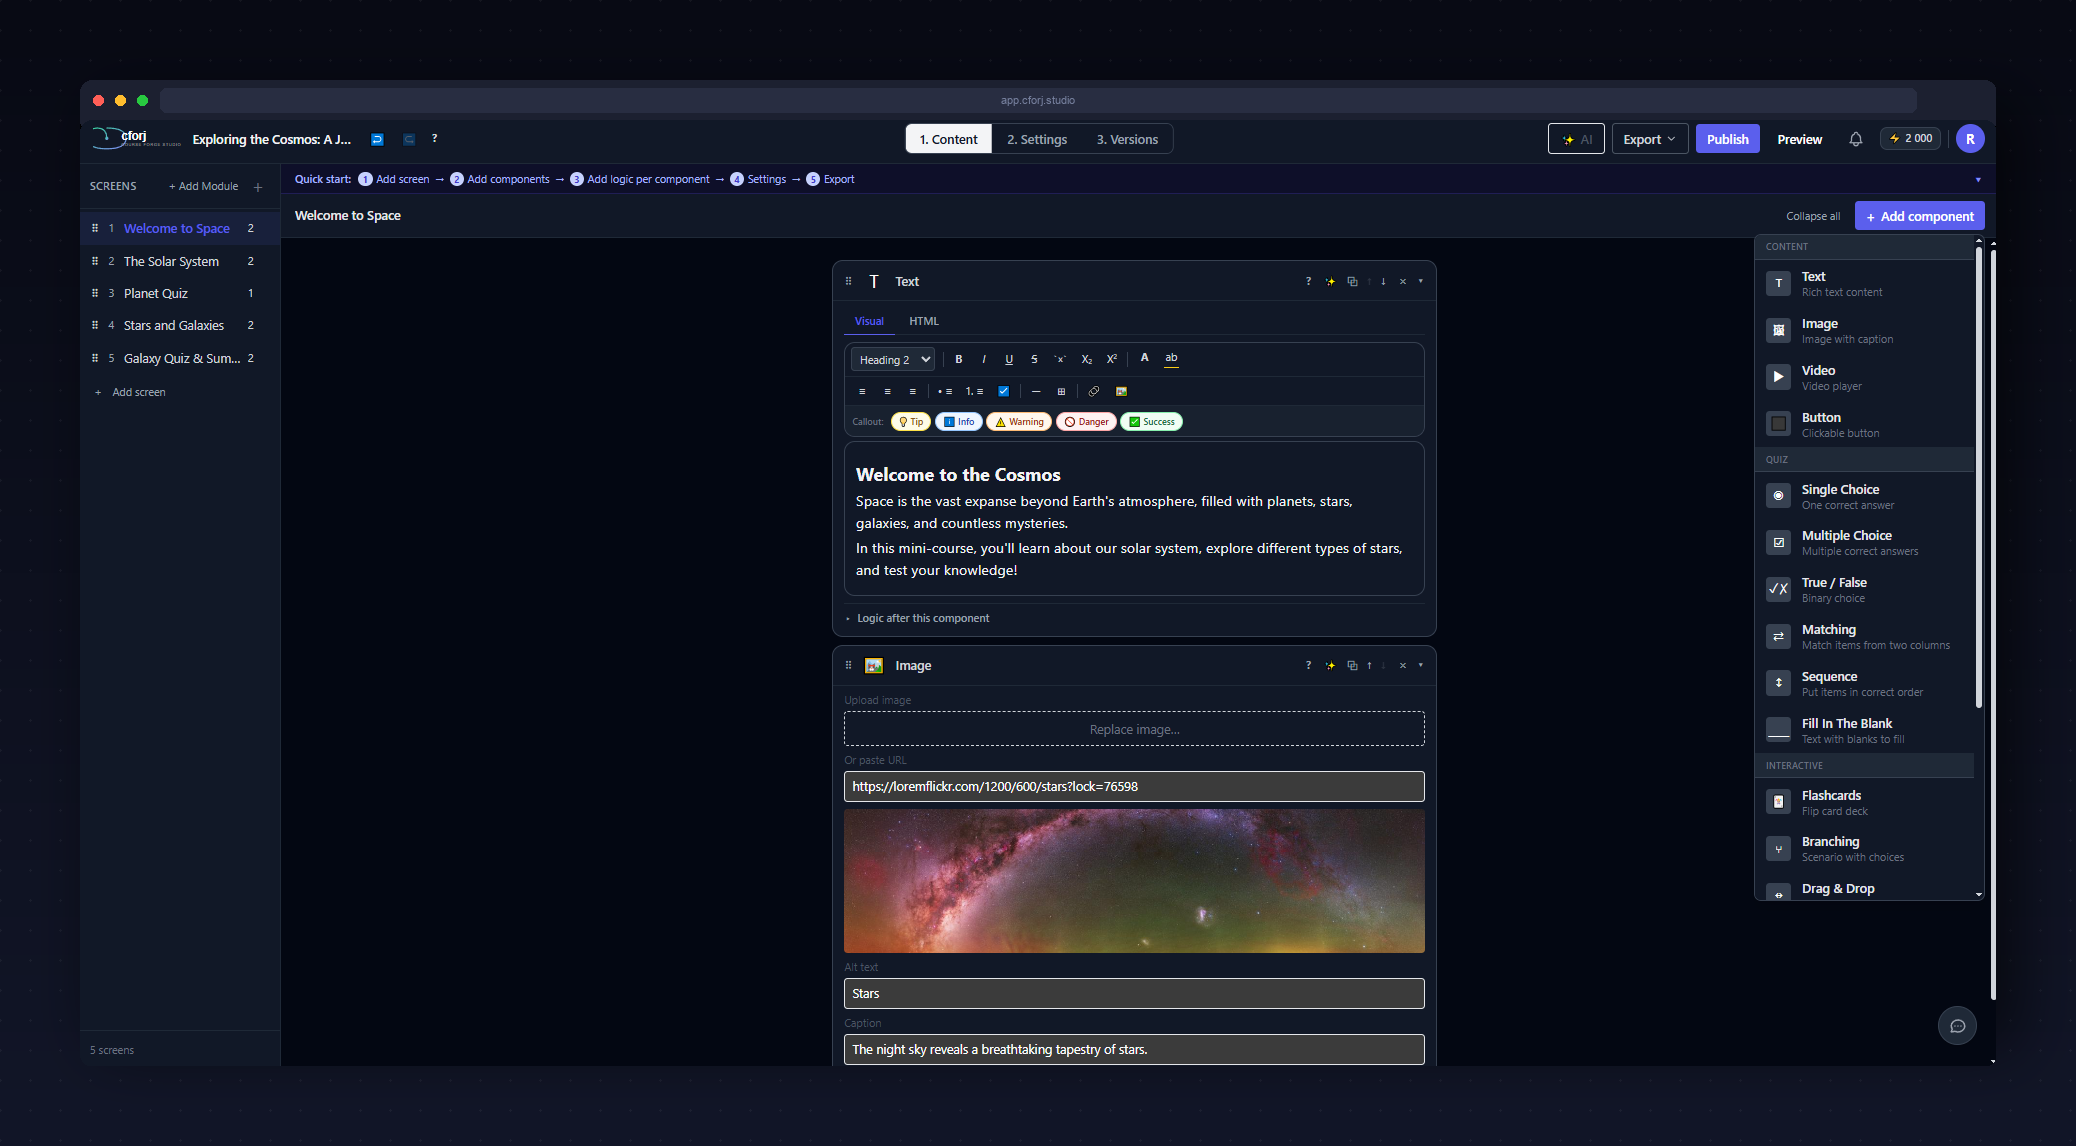Apply italic formatting in Text editor
This screenshot has height=1146, width=2076.
984,359
